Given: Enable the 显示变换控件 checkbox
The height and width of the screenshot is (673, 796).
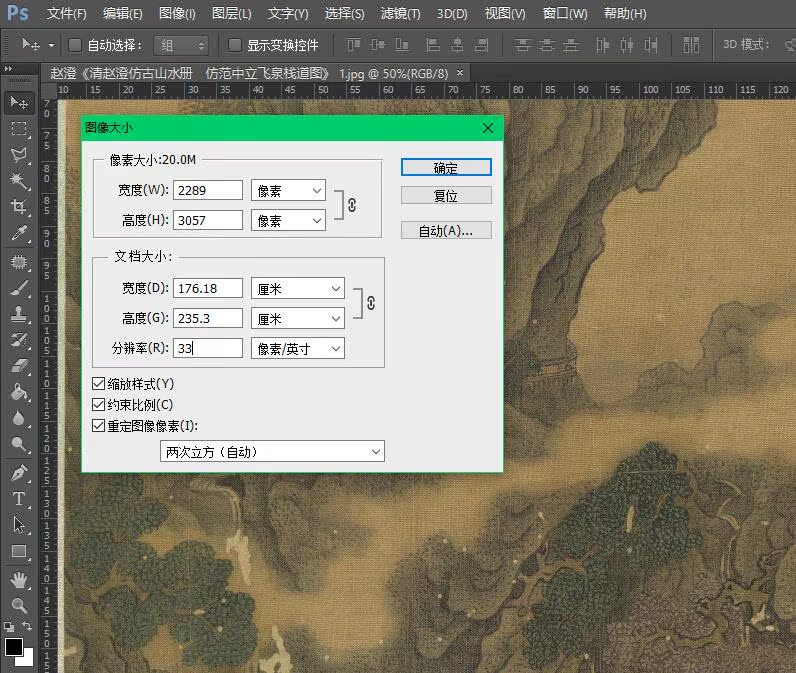Looking at the screenshot, I should (235, 45).
